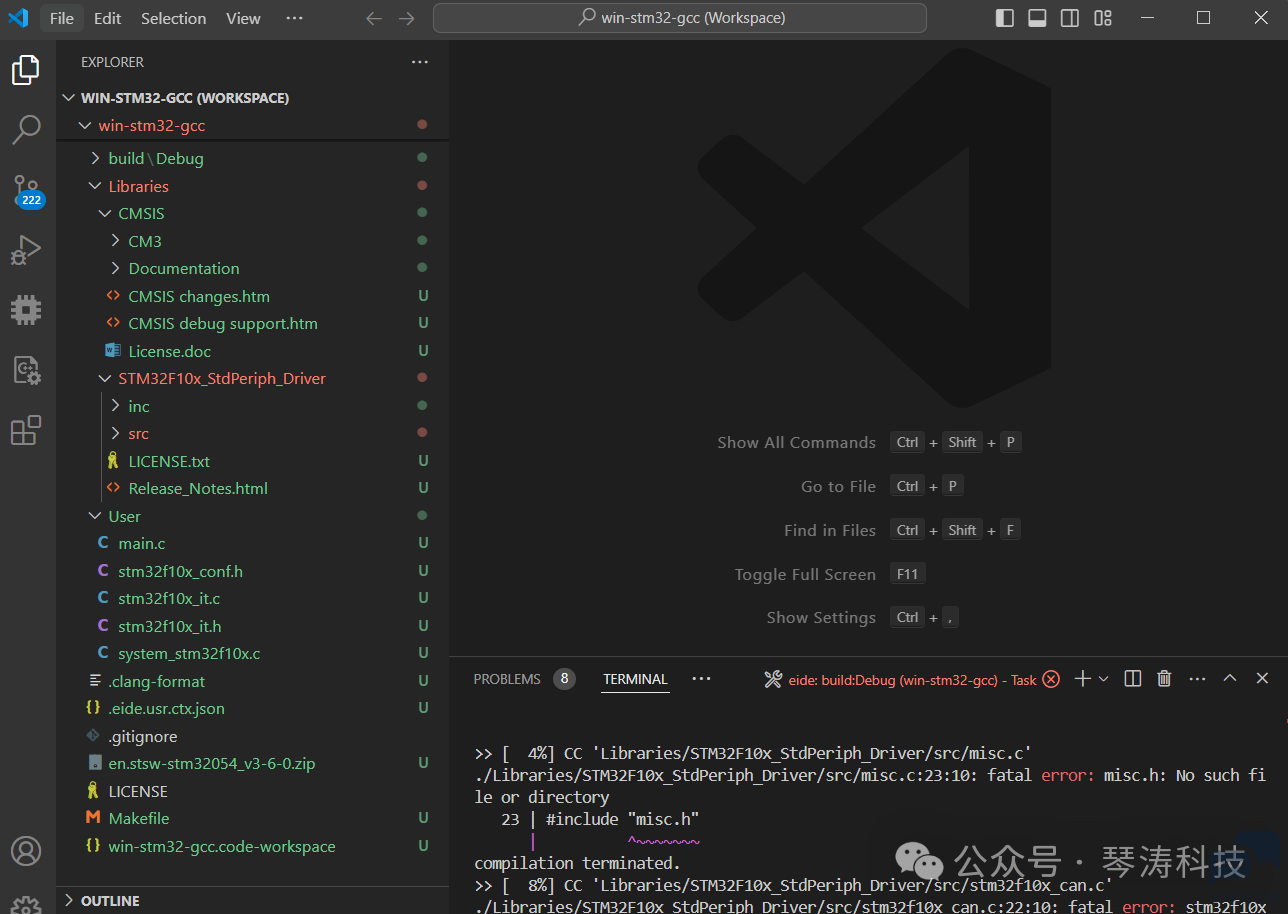The height and width of the screenshot is (914, 1288).
Task: Open the File menu
Action: pos(61,18)
